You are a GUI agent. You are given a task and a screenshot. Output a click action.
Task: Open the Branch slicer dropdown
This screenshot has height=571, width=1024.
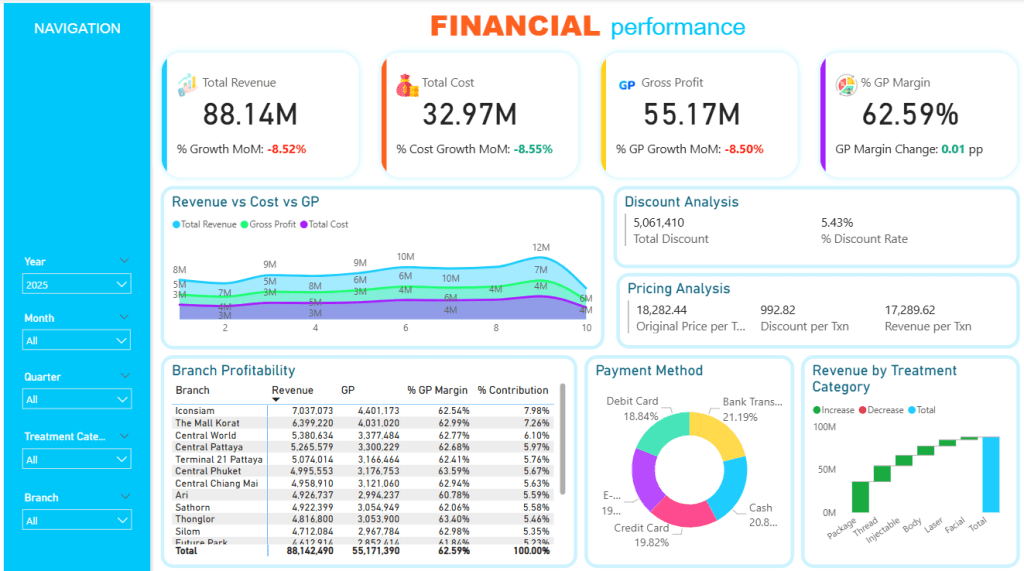(77, 521)
